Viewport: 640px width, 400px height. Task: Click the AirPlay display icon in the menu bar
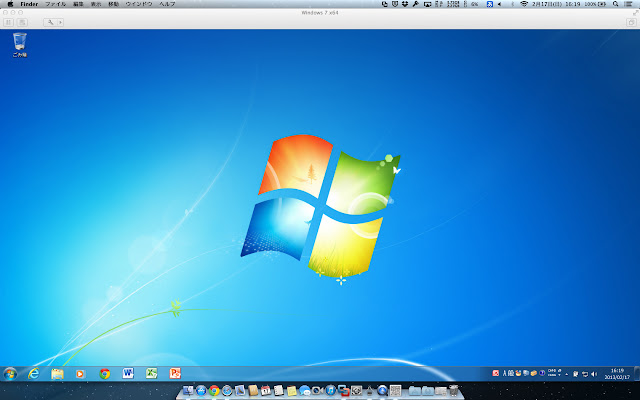[427, 4]
